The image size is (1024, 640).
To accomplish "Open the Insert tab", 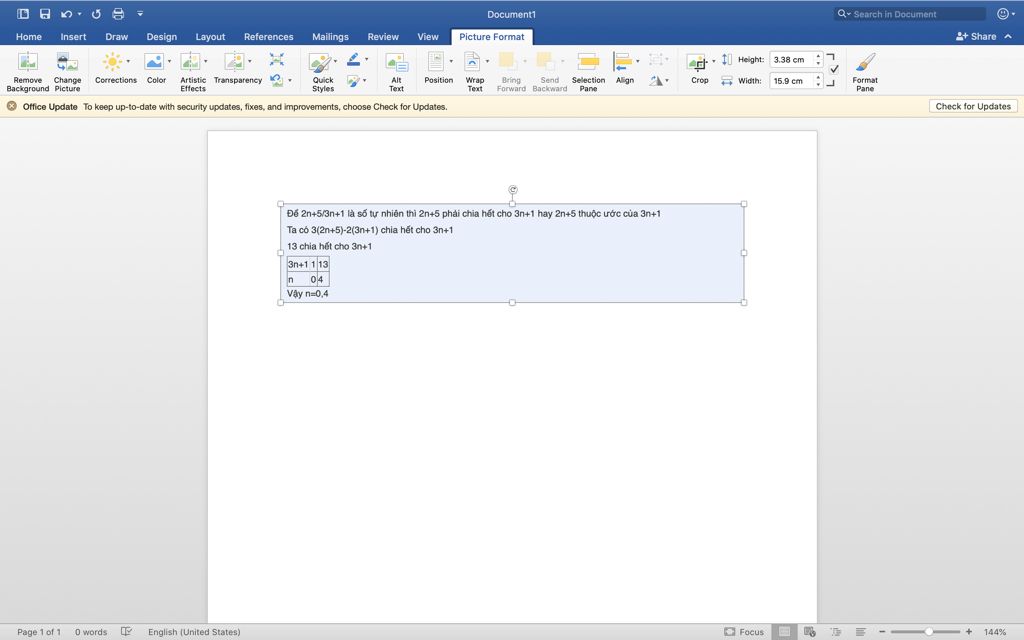I will point(73,37).
